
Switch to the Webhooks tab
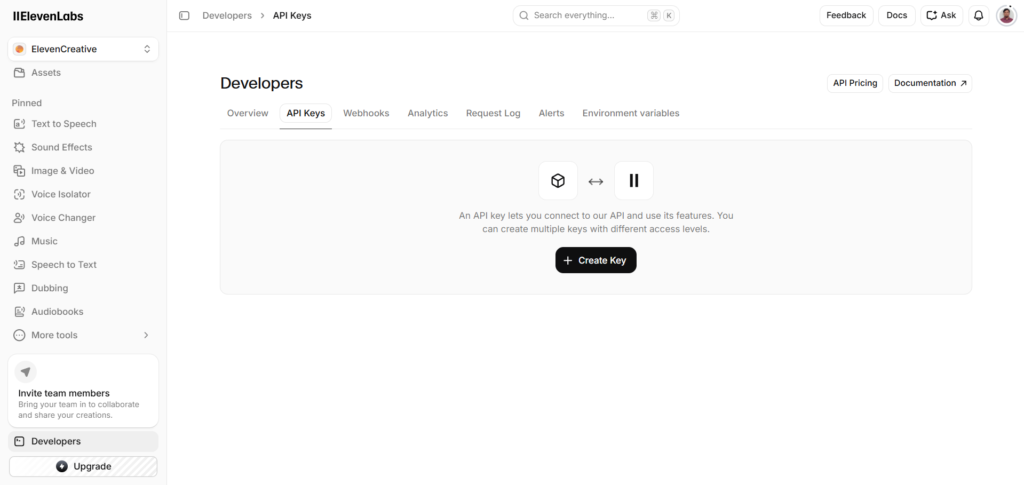366,113
